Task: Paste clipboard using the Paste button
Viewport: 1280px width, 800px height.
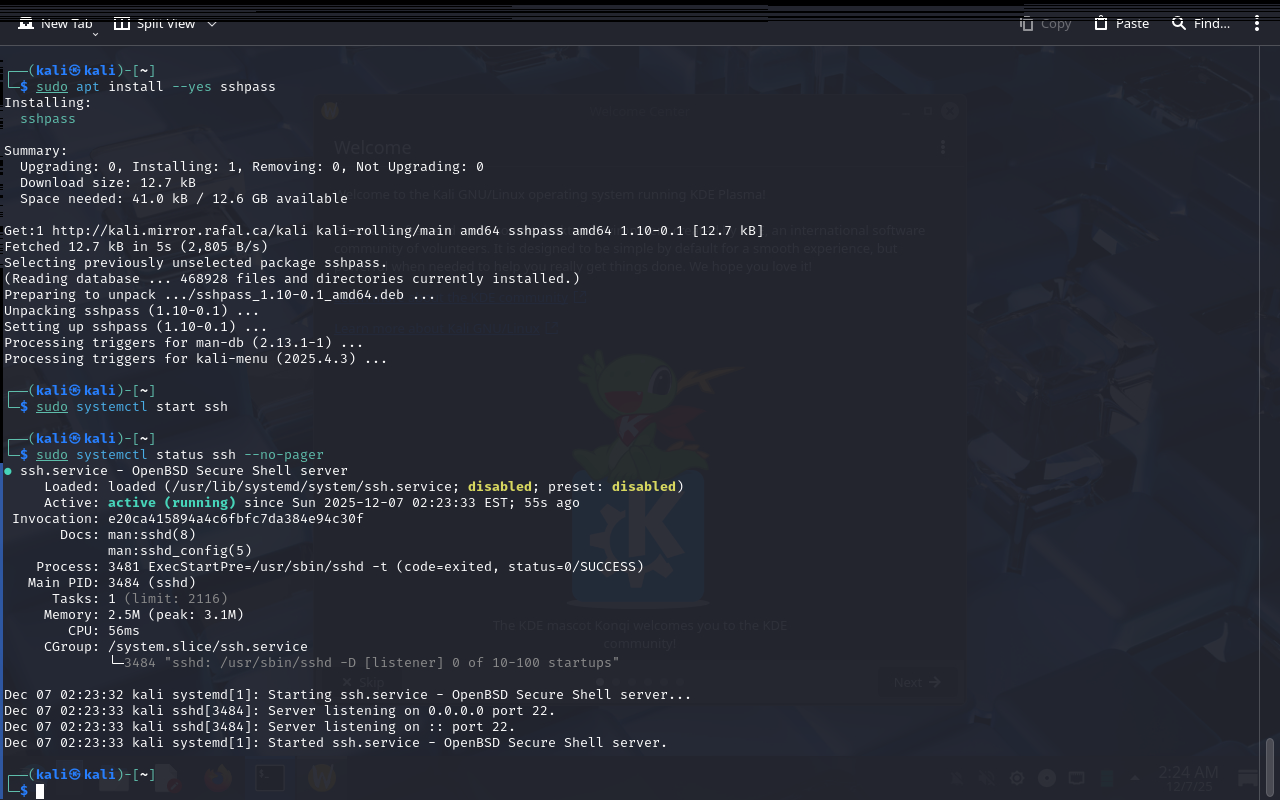Action: (1121, 23)
